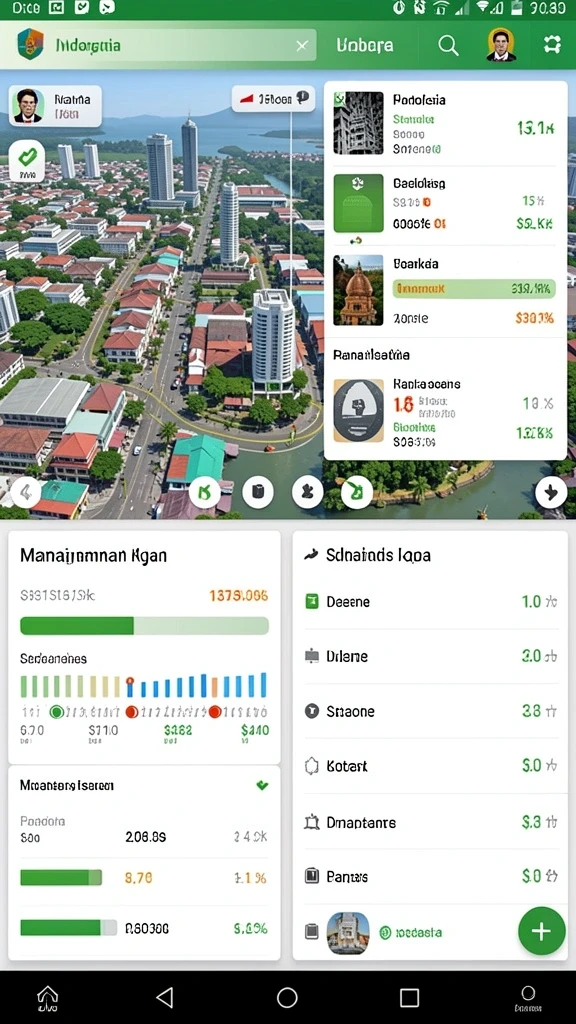This screenshot has width=576, height=1024.
Task: Select the Kotart list item
Action: click(430, 765)
